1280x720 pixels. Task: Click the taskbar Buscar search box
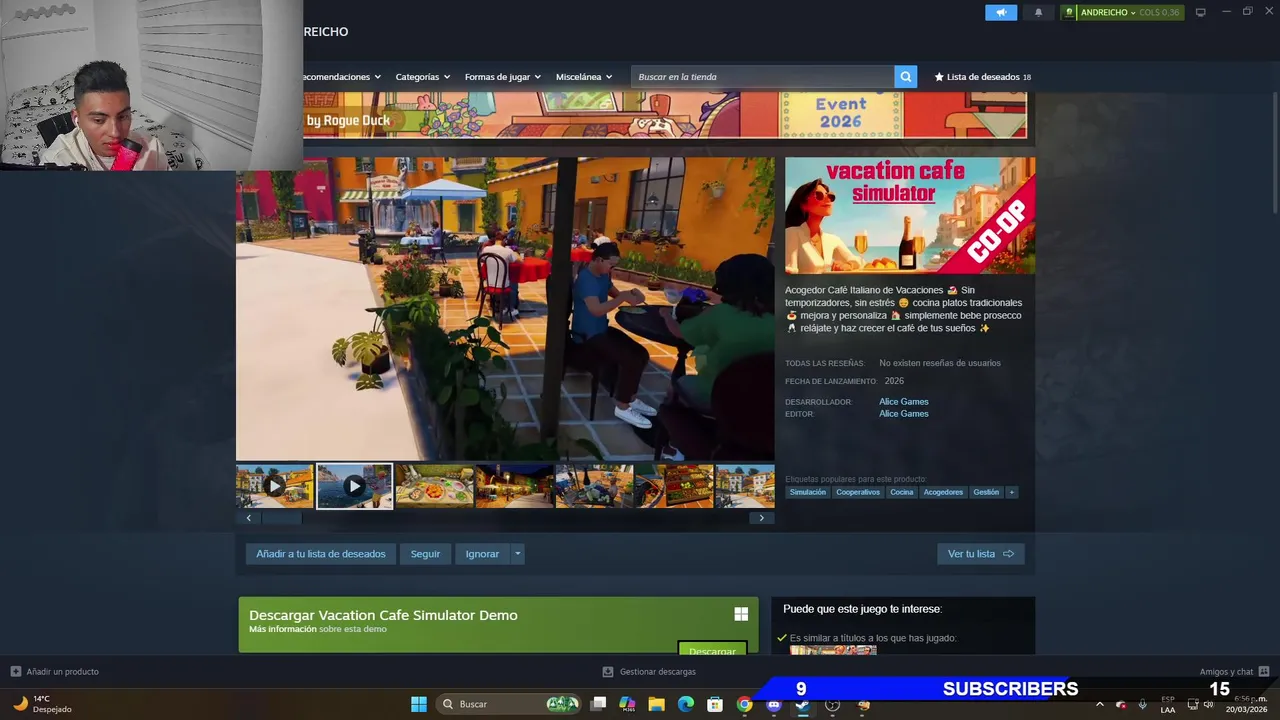pos(510,704)
